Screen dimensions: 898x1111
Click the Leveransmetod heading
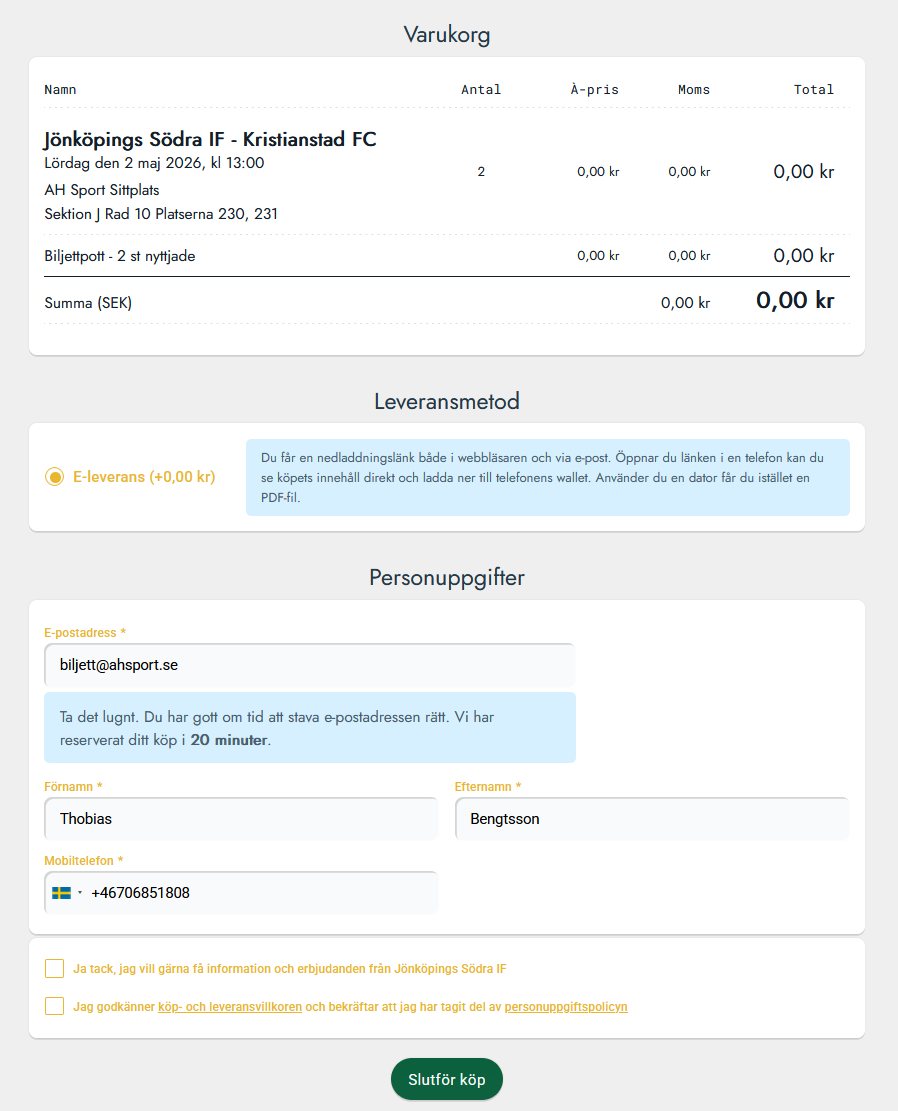[447, 402]
